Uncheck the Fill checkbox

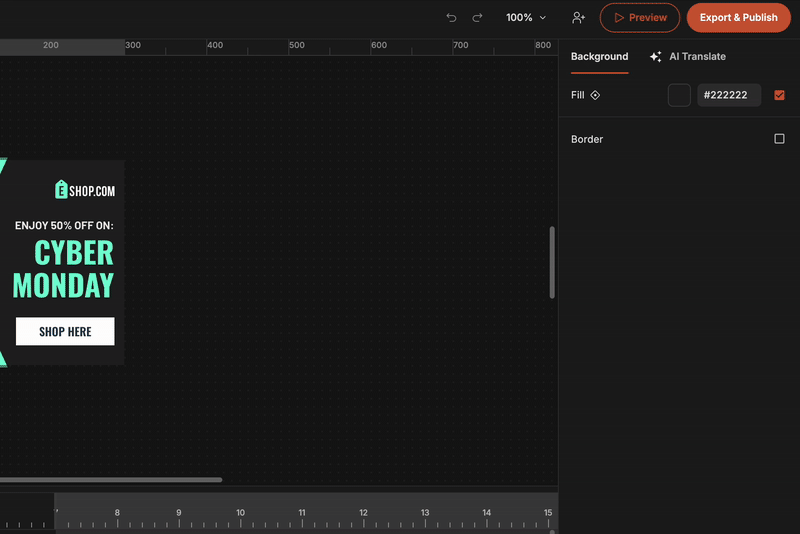point(779,96)
